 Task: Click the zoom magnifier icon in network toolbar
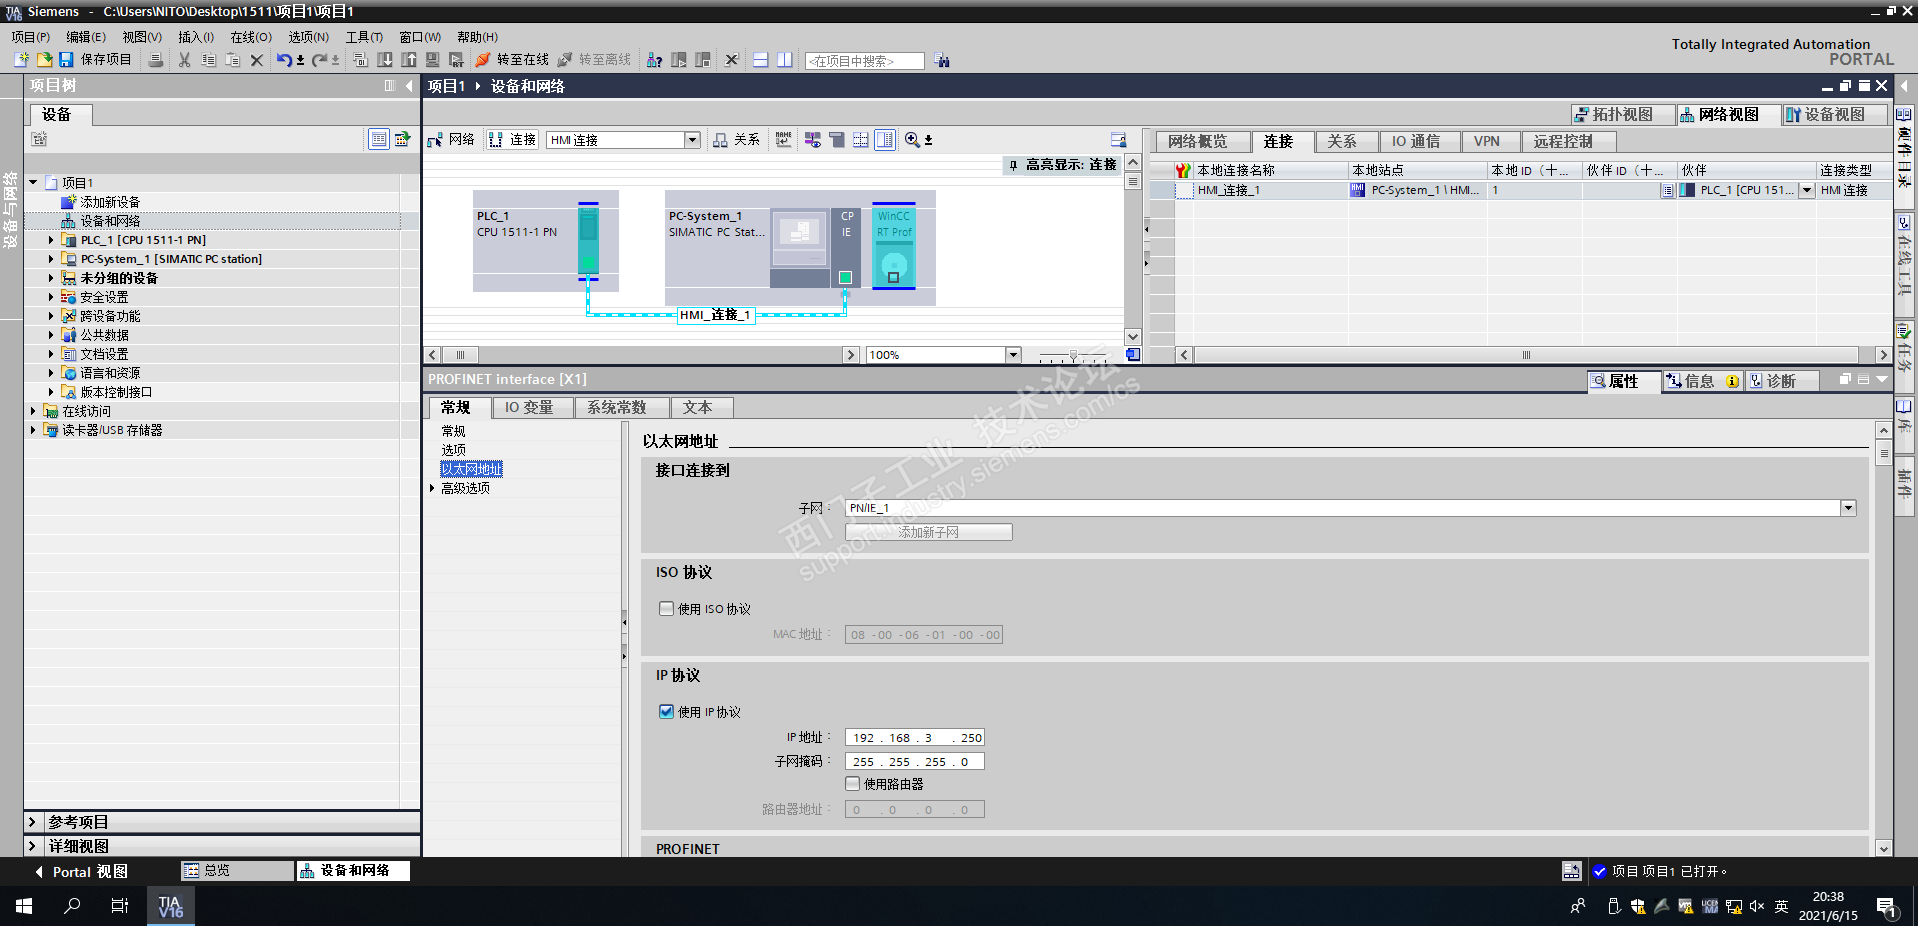click(x=912, y=140)
